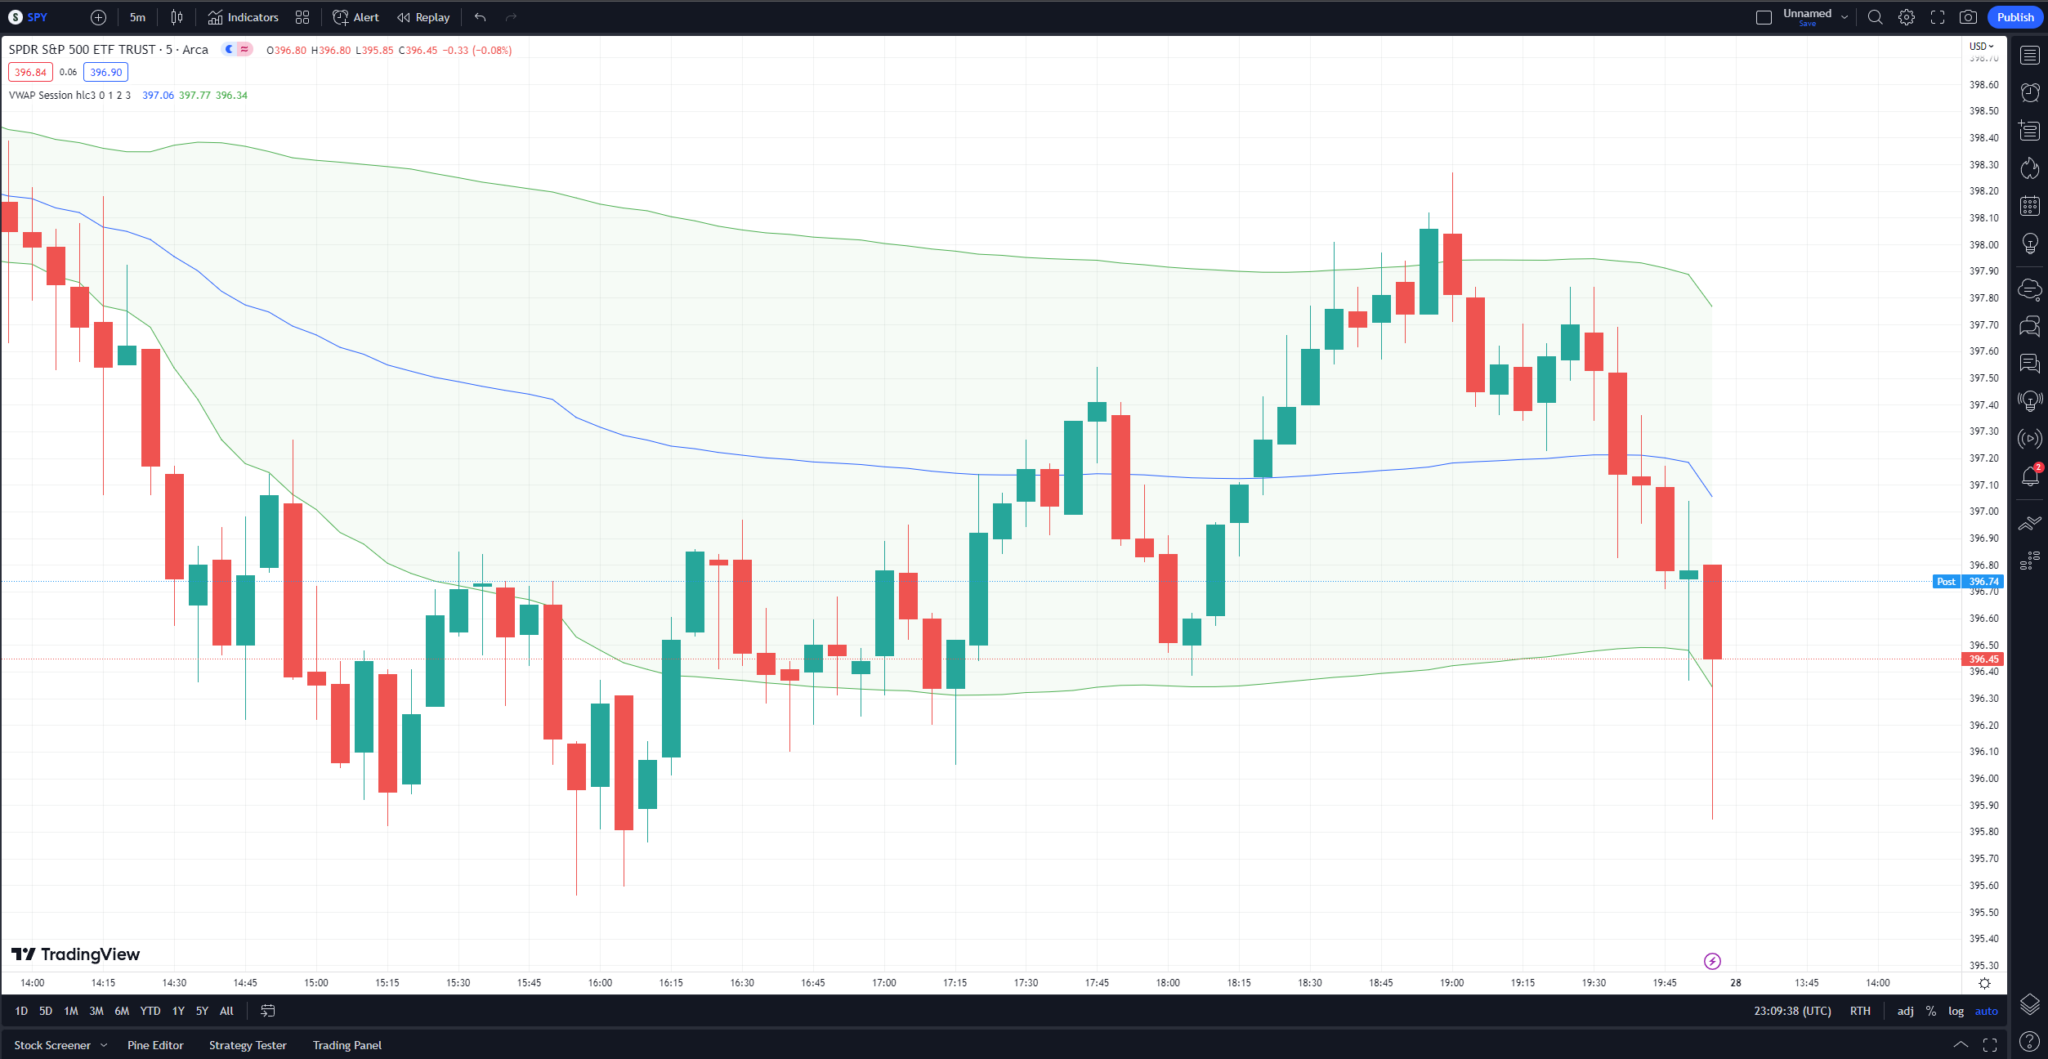Screen dimensions: 2048x1059
Task: Switch to the Pine Editor tab
Action: tap(155, 1045)
